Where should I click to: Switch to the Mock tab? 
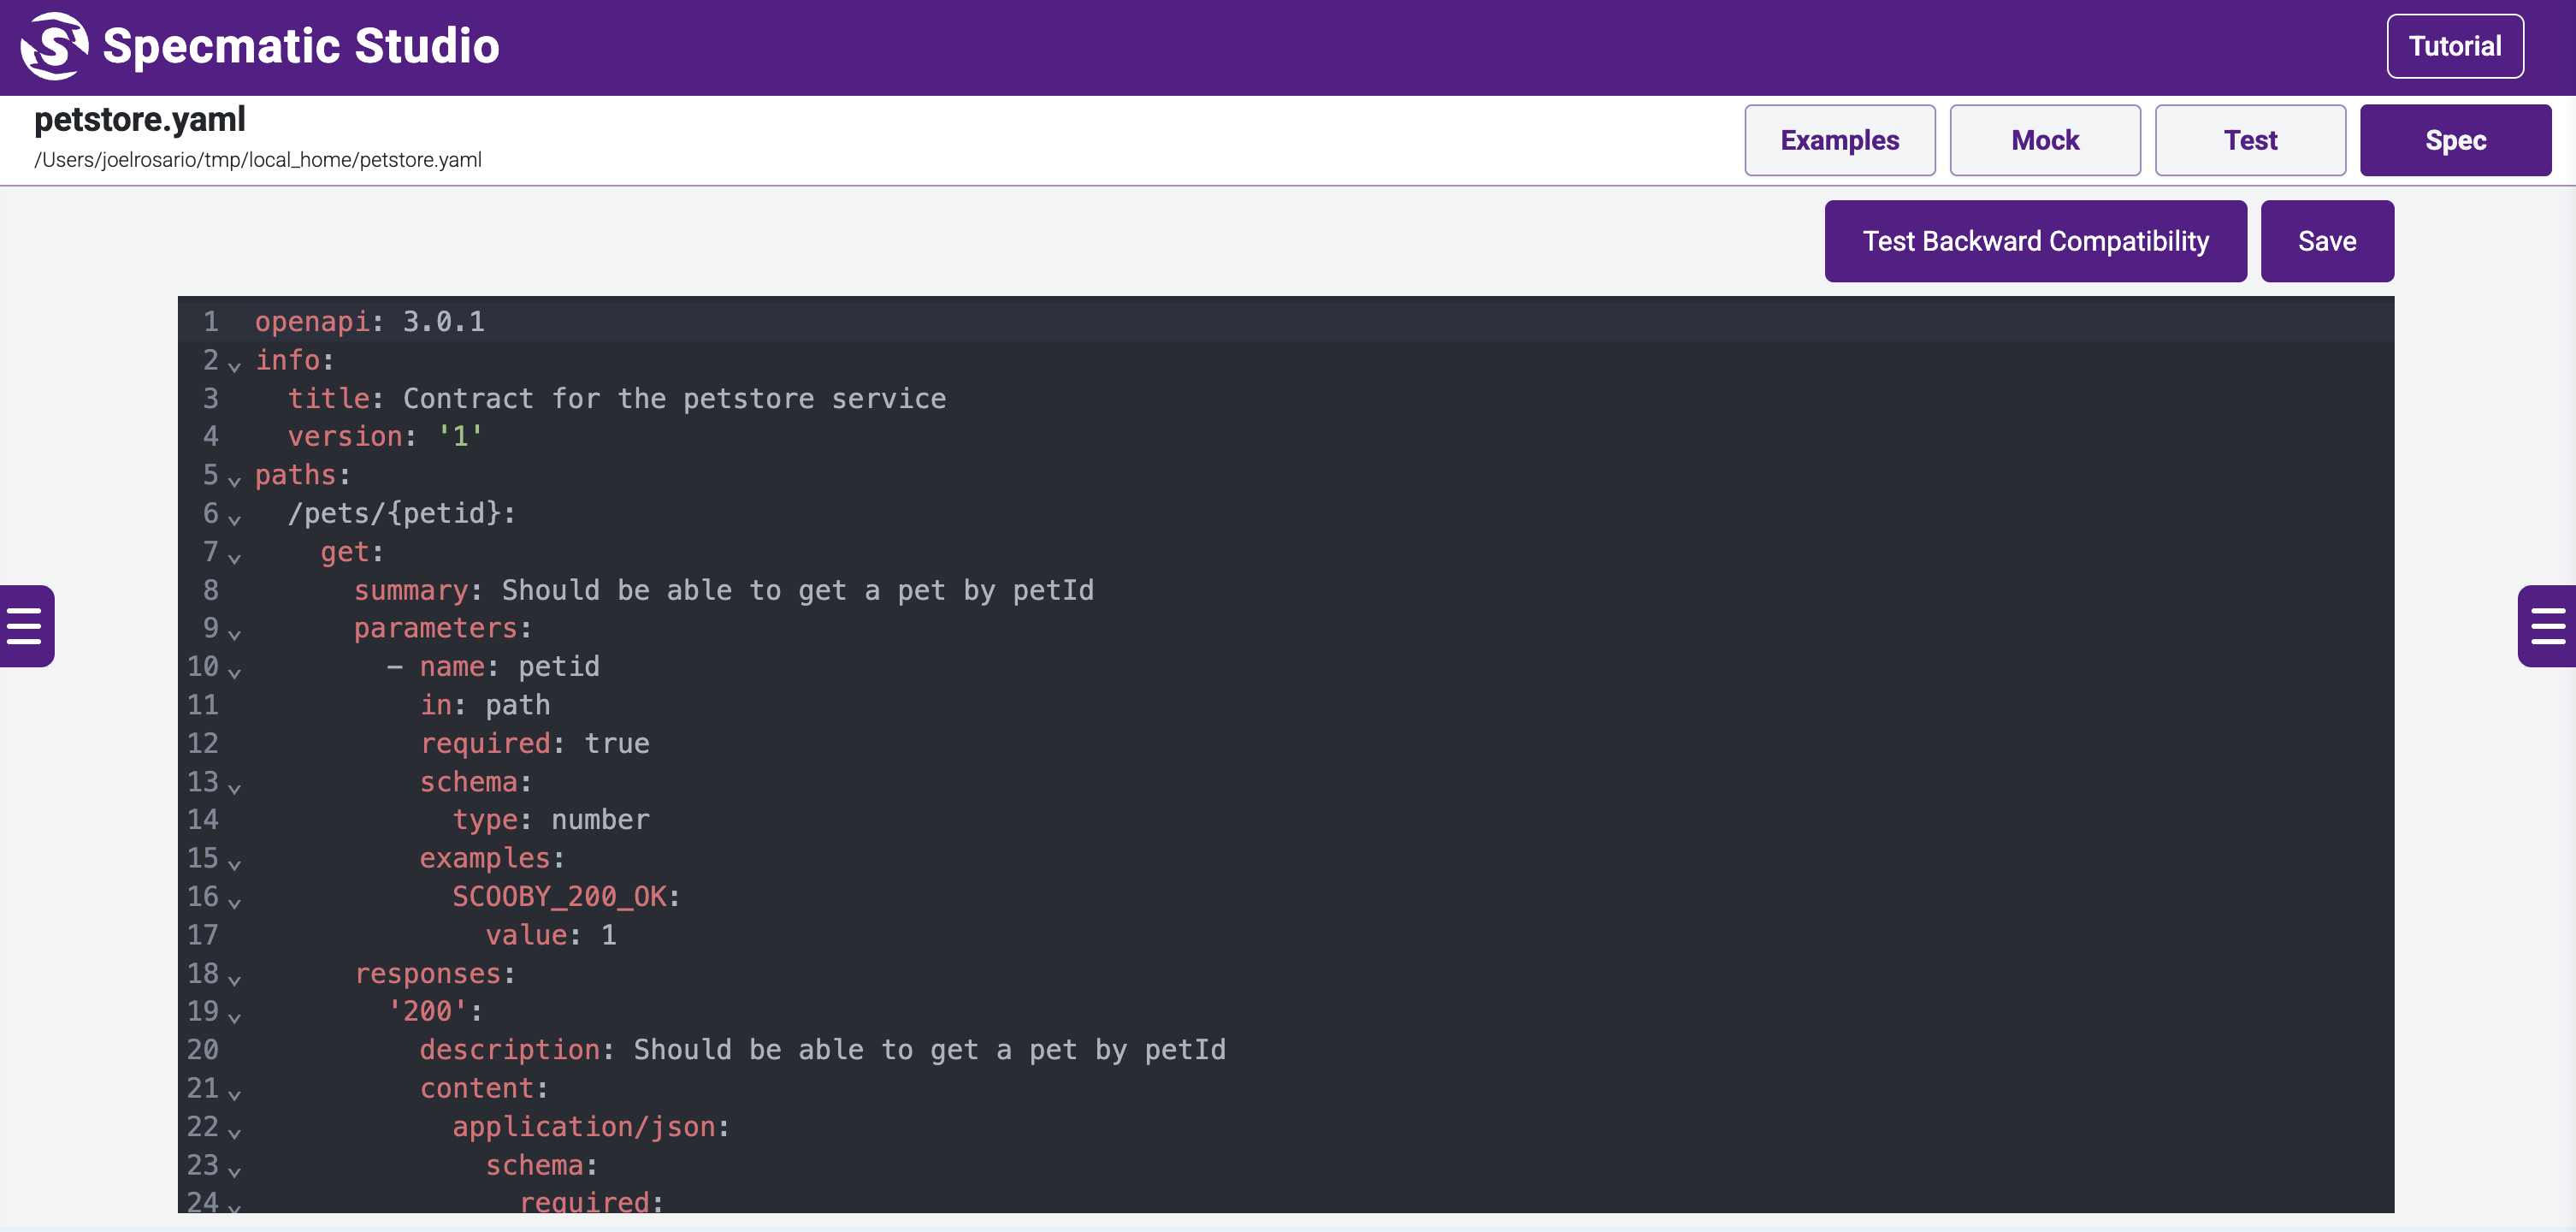[x=2044, y=140]
